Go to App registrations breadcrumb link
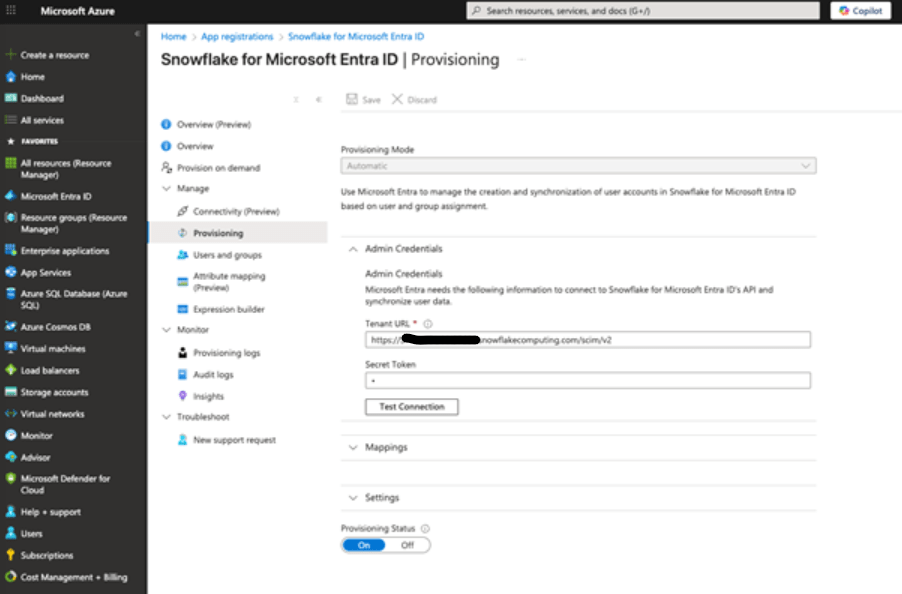This screenshot has height=594, width=902. (237, 36)
